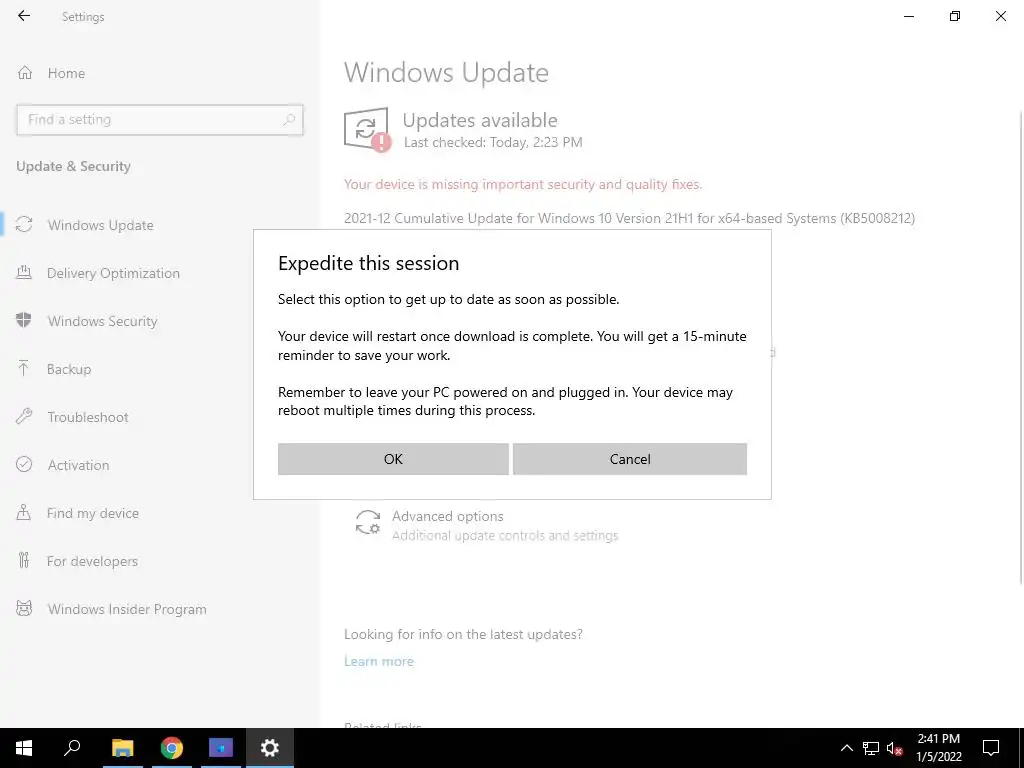The image size is (1024, 768).
Task: Open the network status tray icon
Action: (871, 748)
